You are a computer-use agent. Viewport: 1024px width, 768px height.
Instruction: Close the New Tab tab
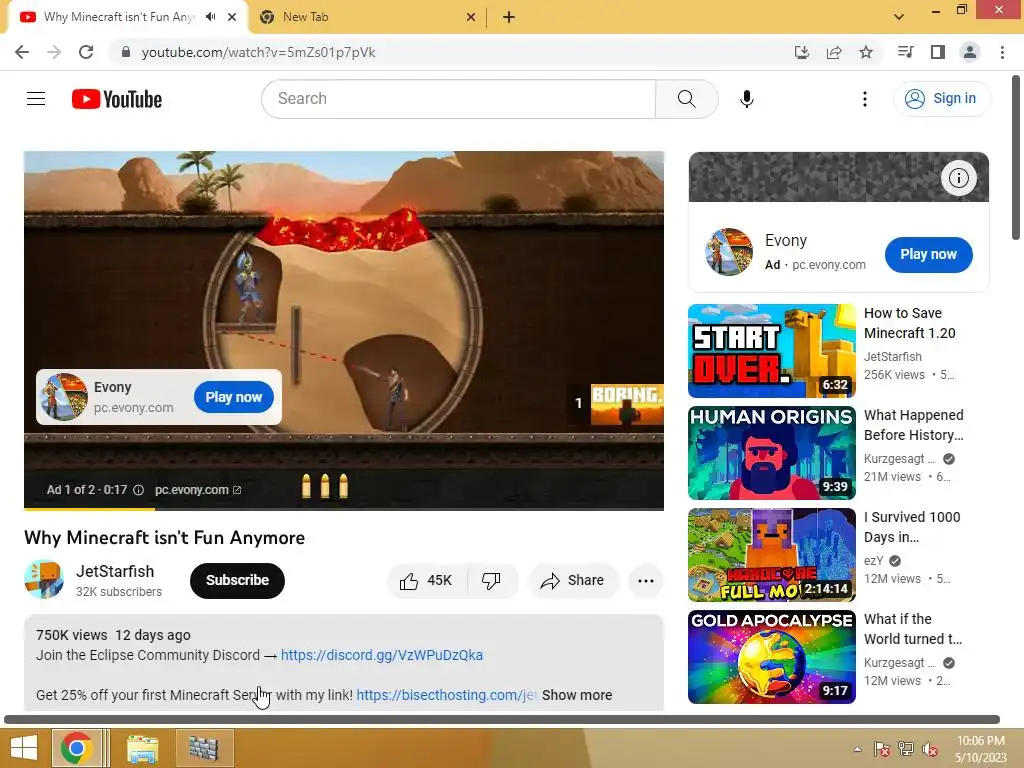pos(470,17)
